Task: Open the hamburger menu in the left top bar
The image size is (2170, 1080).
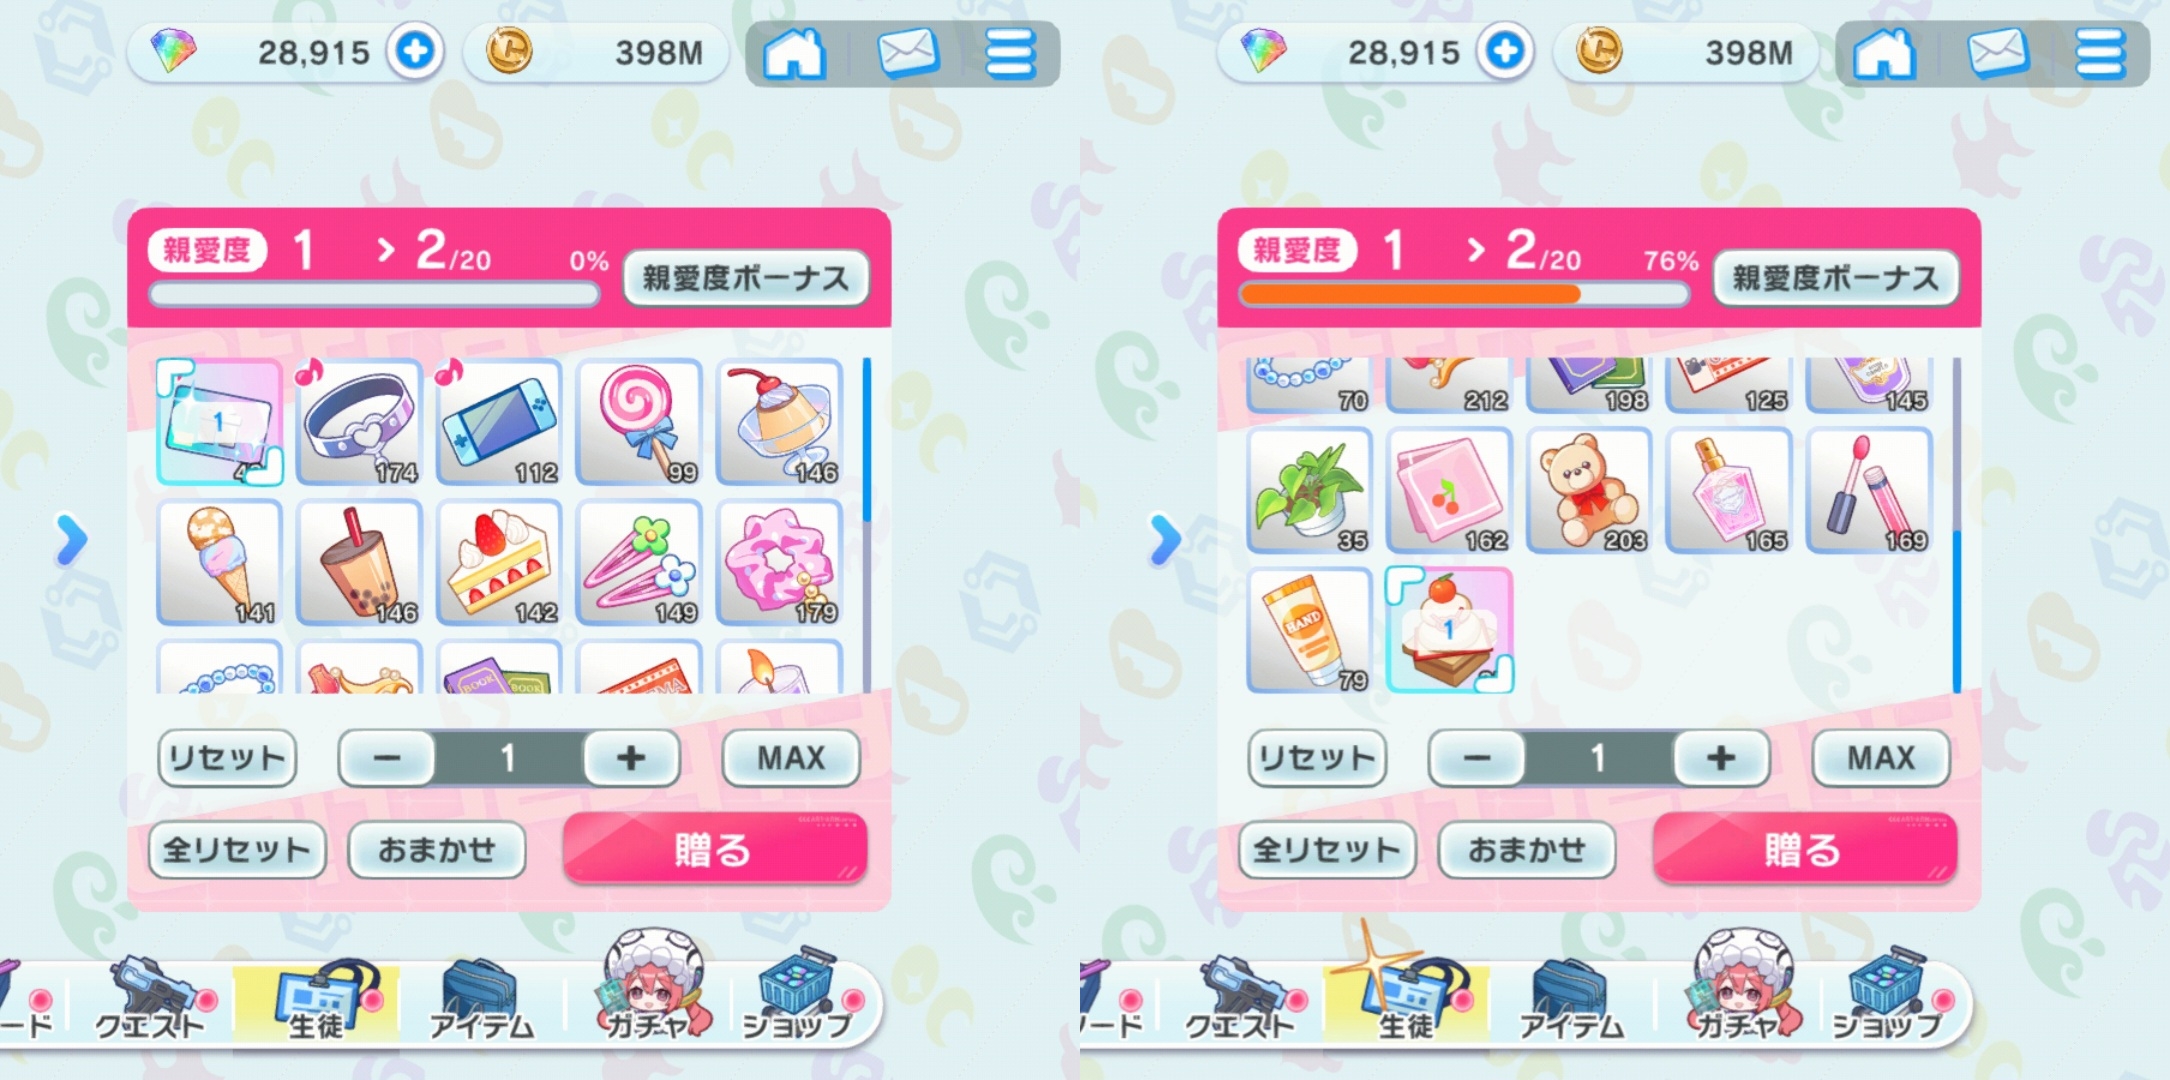Action: 1010,53
